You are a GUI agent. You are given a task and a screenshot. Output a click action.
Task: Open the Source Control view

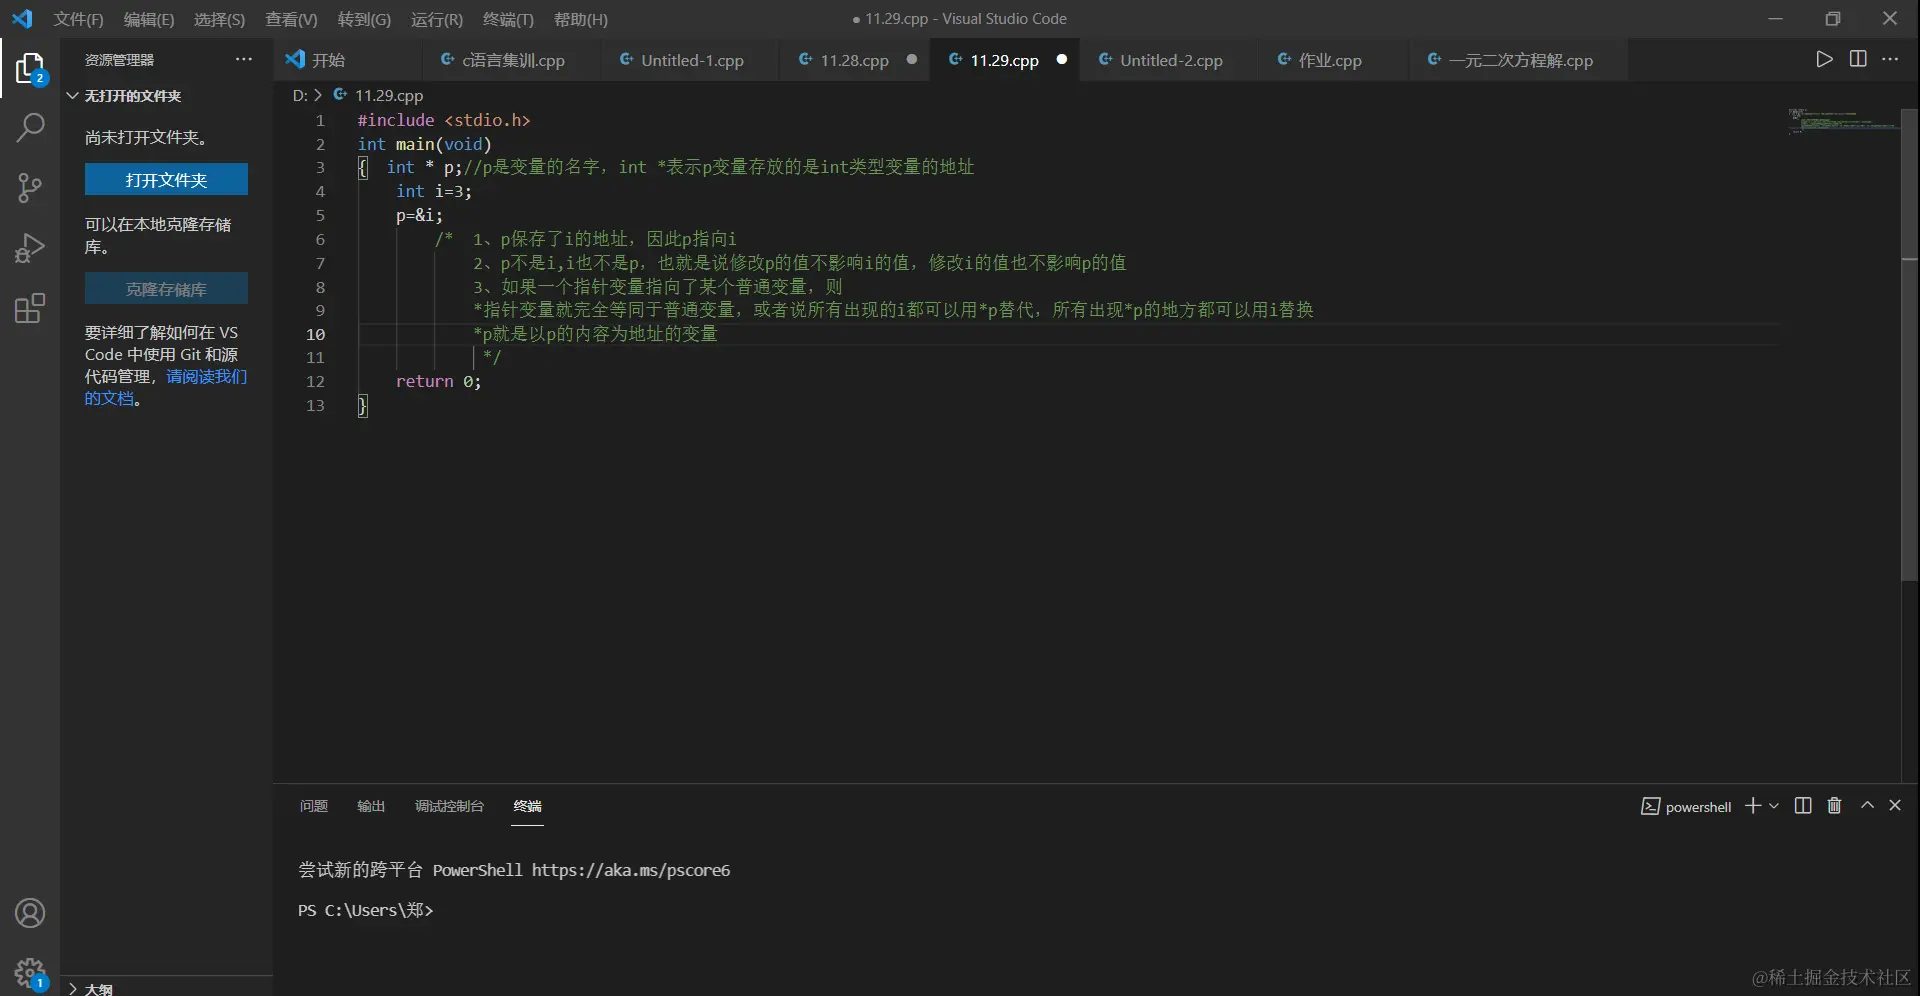click(x=30, y=187)
